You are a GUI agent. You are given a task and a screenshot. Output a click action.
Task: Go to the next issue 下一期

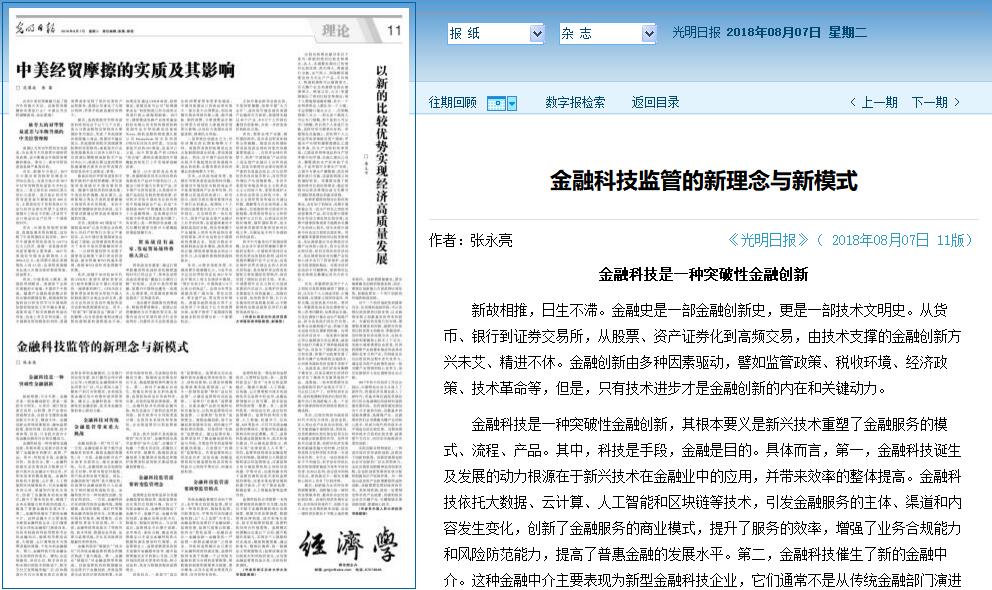[936, 102]
